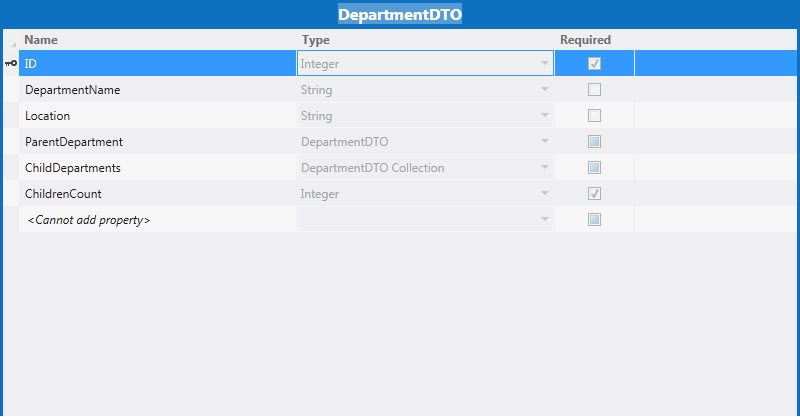Click the row header of ParentDepartment row
The image size is (800, 417).
pos(11,142)
